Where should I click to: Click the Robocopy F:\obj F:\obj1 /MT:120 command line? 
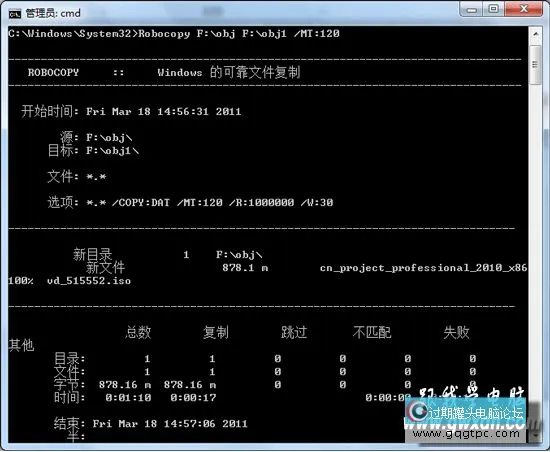(239, 34)
